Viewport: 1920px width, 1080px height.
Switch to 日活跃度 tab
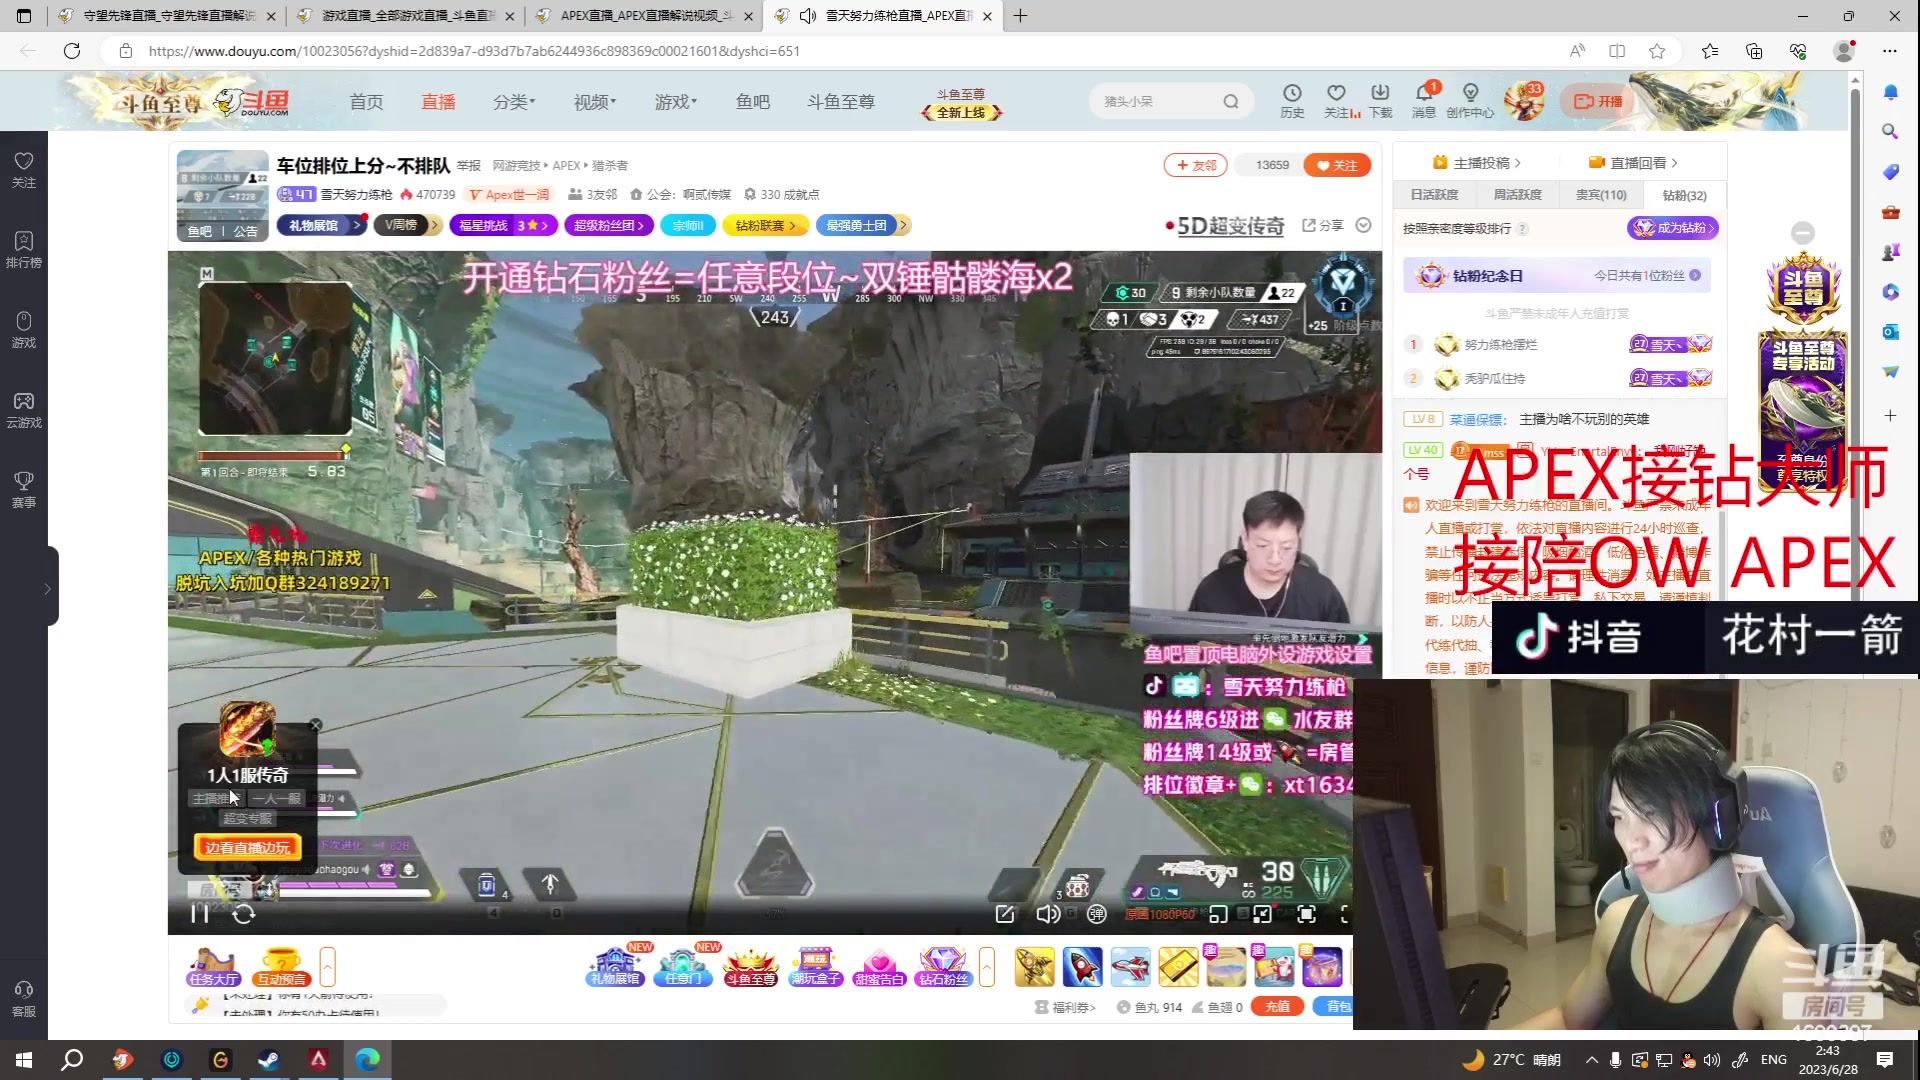pos(1434,195)
